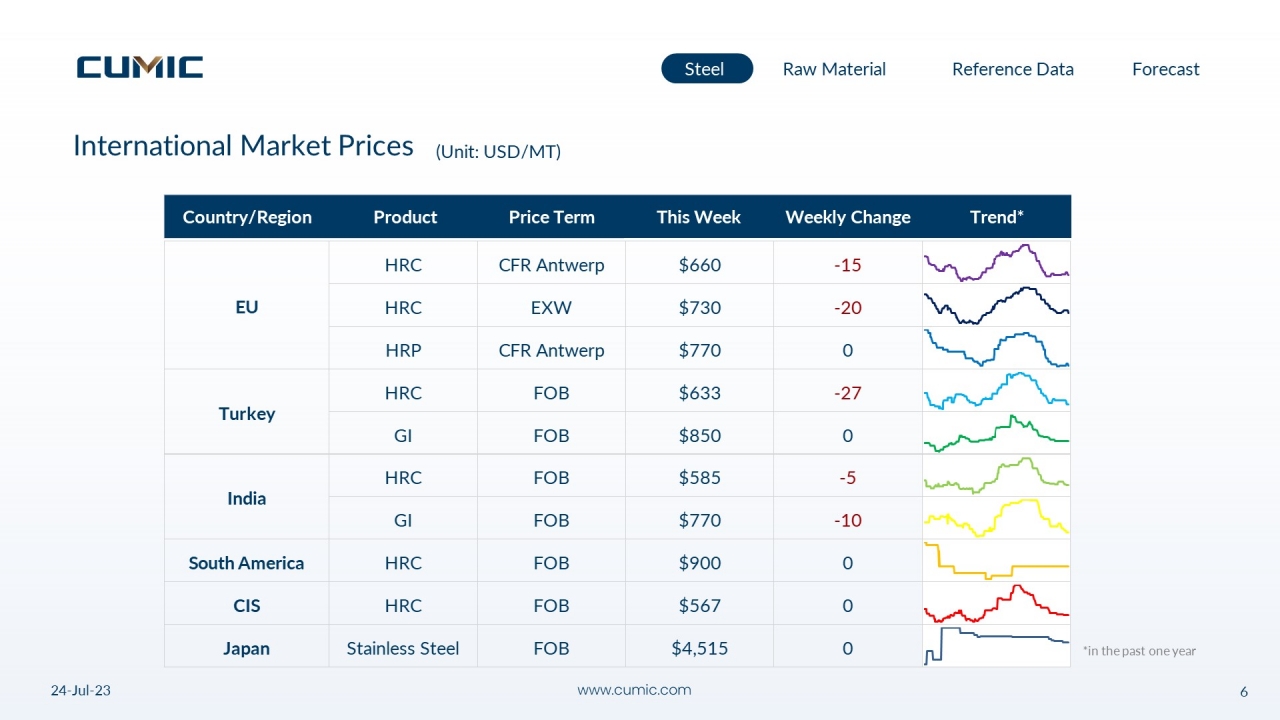
Task: Open the www.cumic.com link
Action: [635, 690]
